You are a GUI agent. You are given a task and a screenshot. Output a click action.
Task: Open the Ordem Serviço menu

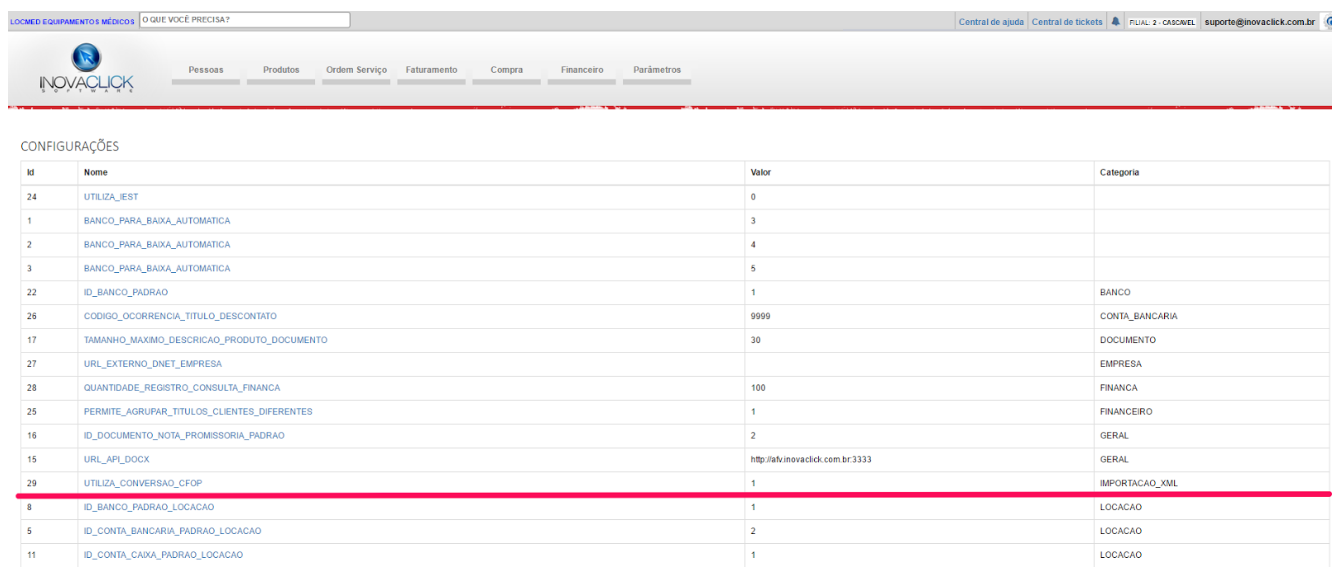(x=356, y=70)
